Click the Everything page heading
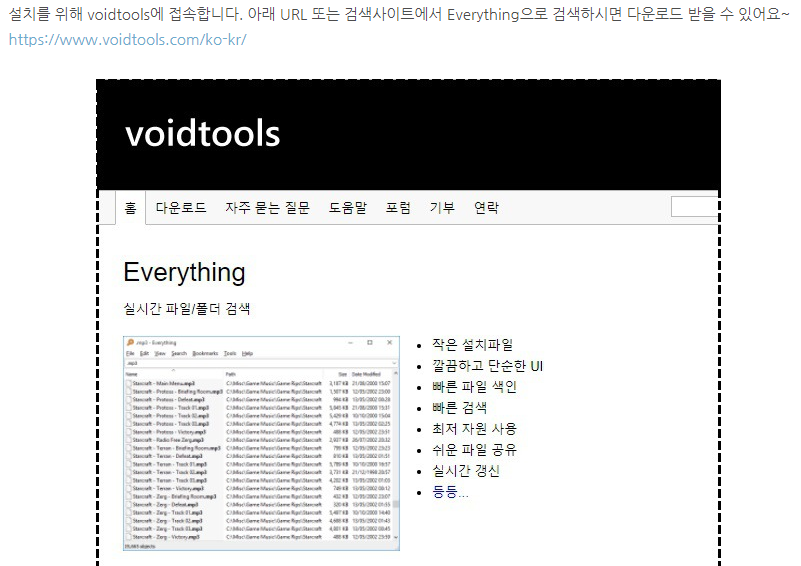Image resolution: width=801 pixels, height=566 pixels. point(184,272)
